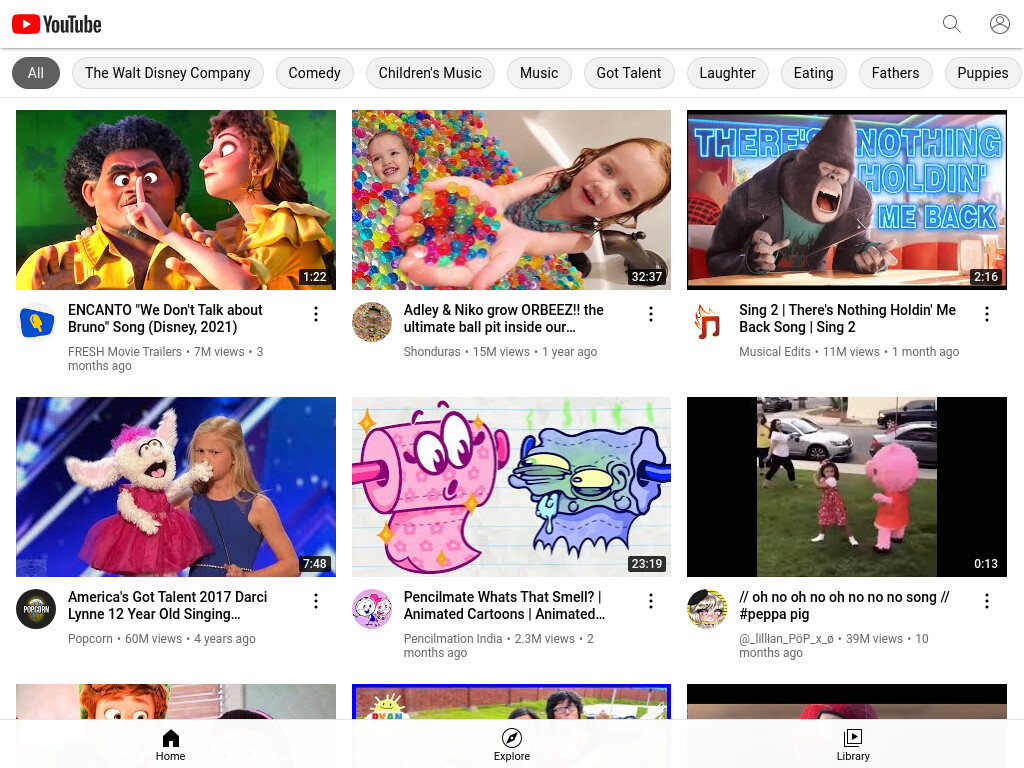Click the 32:37 duration badge
This screenshot has width=1024, height=768.
(x=647, y=277)
